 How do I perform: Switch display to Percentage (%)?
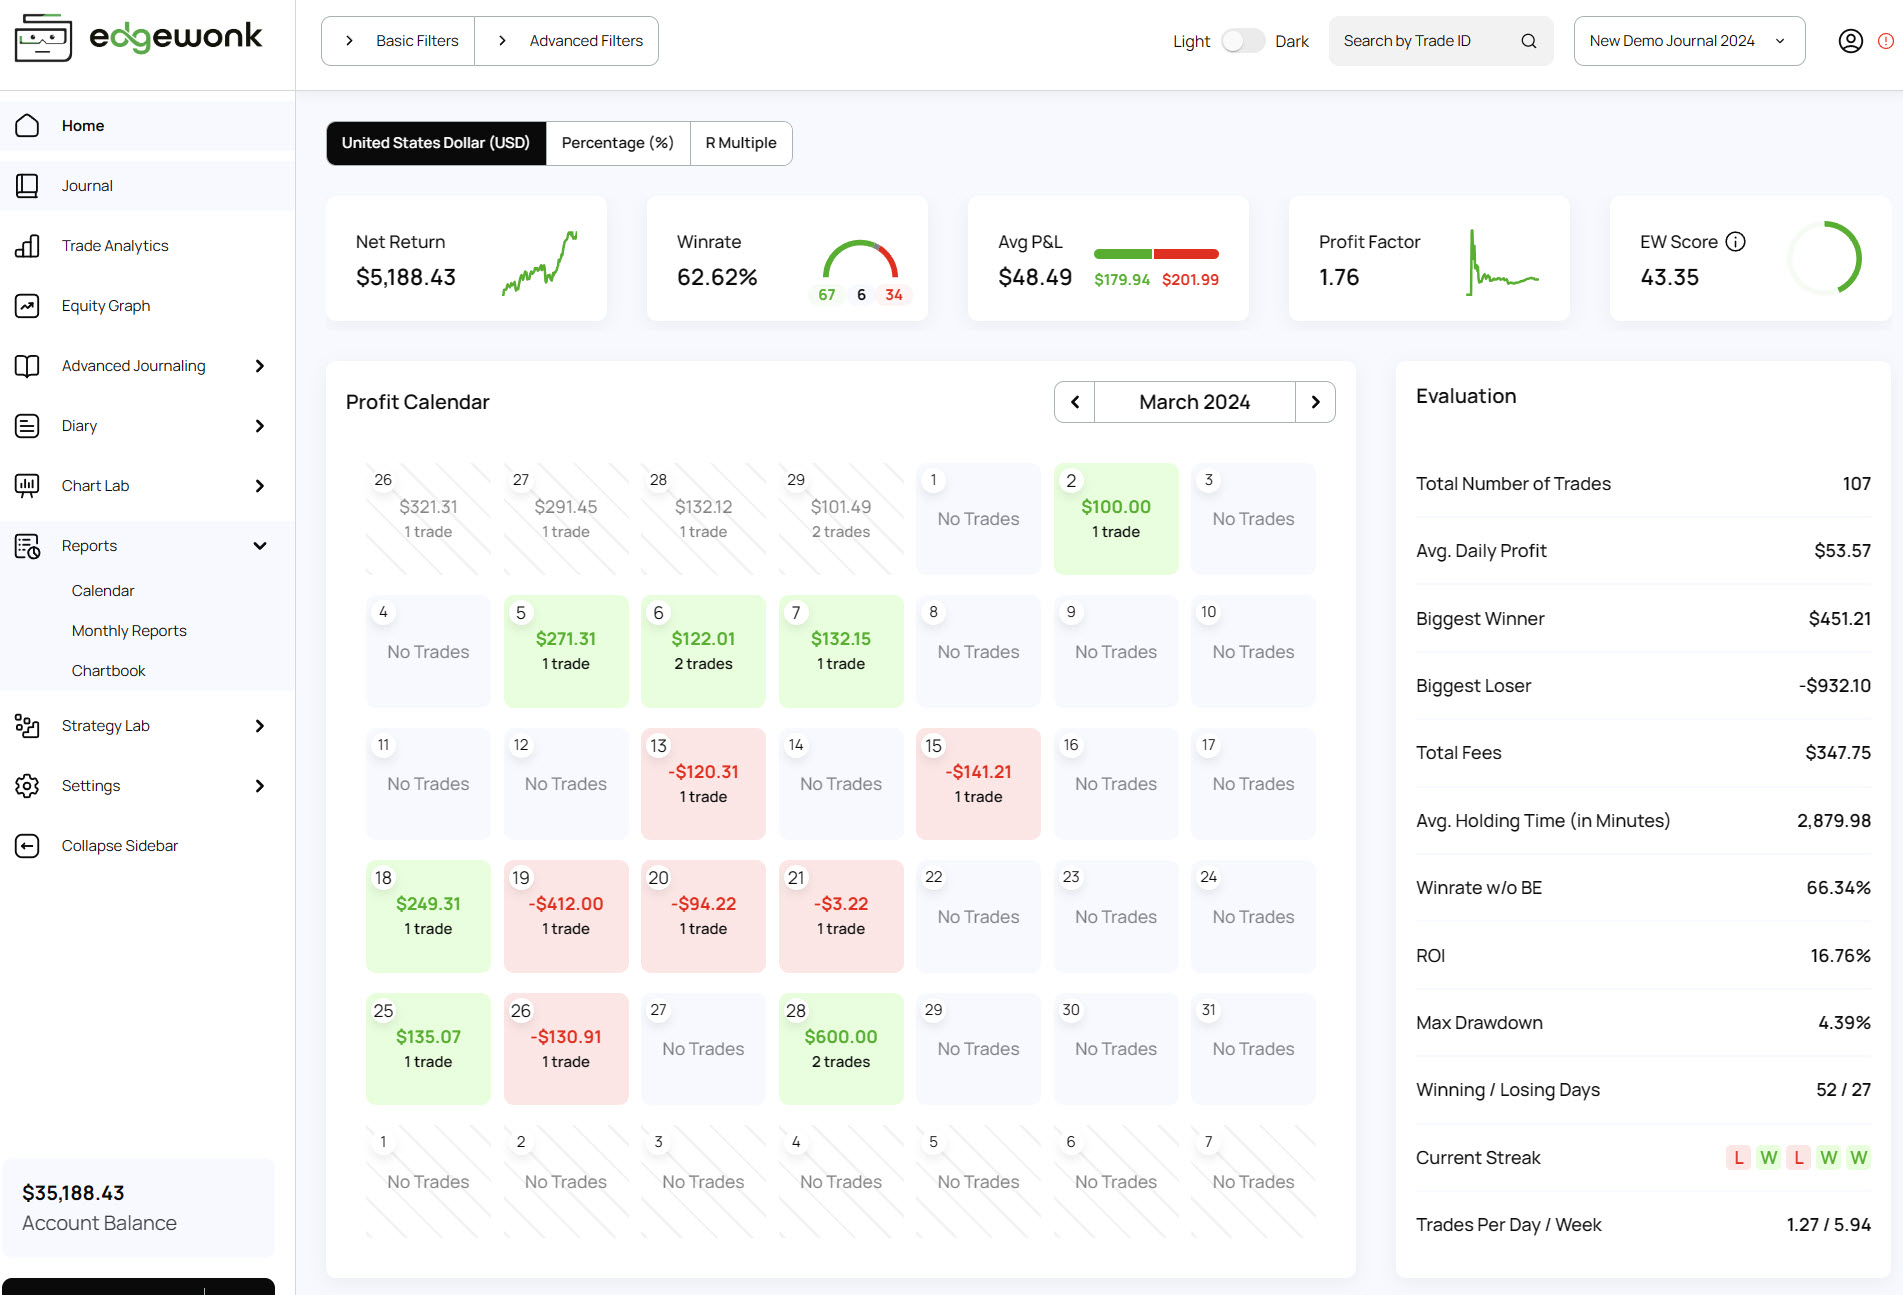[617, 143]
